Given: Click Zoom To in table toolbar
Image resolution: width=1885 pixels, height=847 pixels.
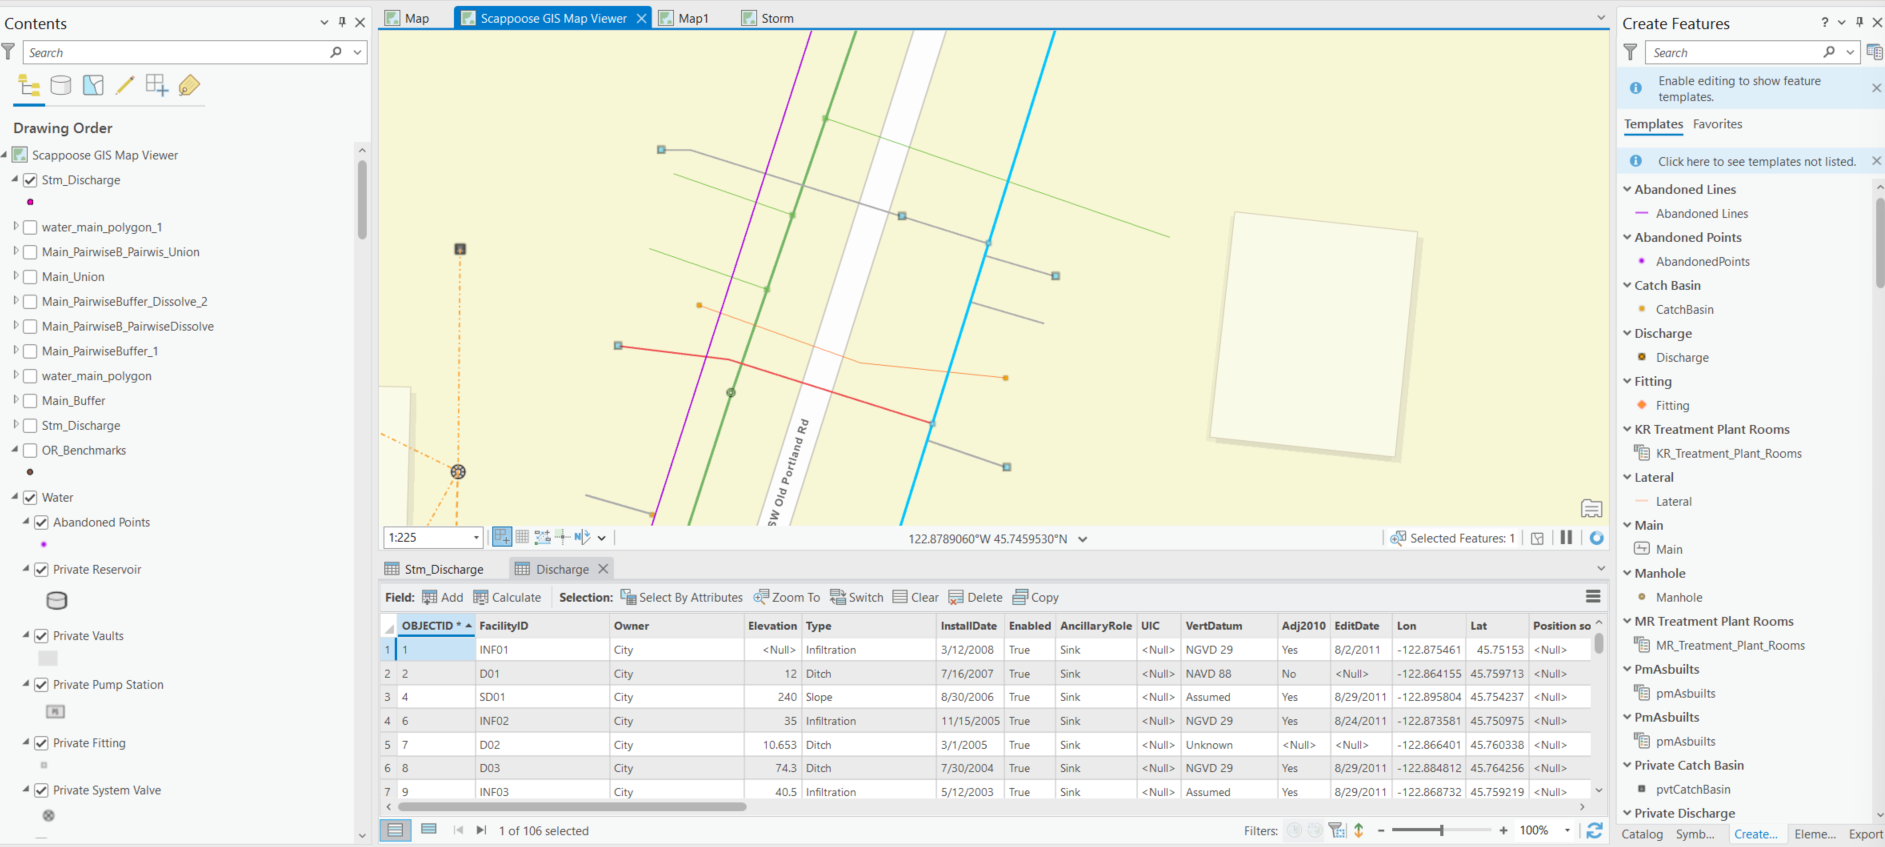Looking at the screenshot, I should (787, 597).
